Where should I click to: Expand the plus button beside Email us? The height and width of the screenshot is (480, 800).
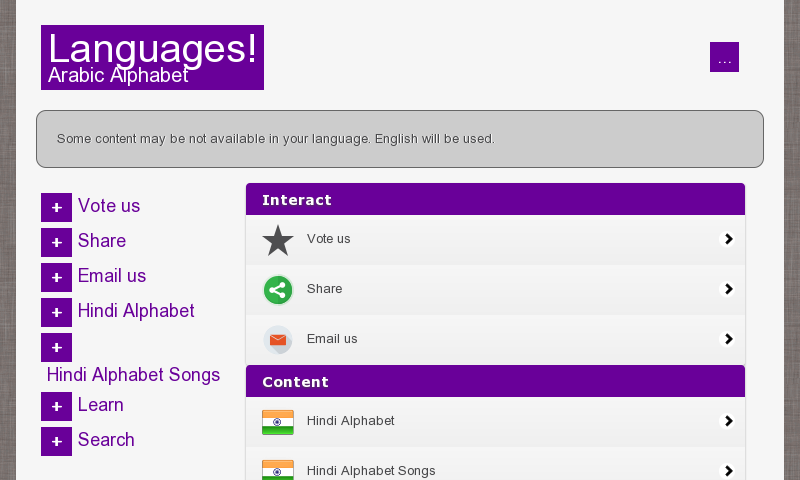click(56, 277)
